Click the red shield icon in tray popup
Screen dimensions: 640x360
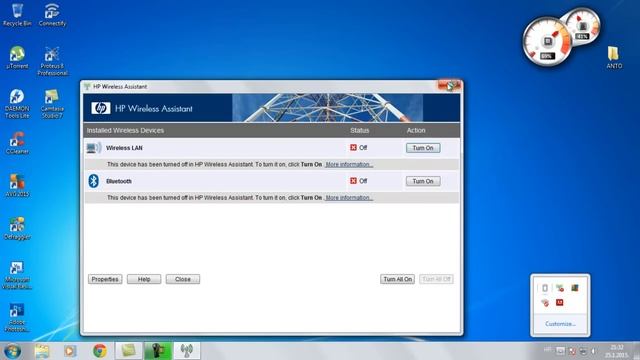[x=545, y=302]
